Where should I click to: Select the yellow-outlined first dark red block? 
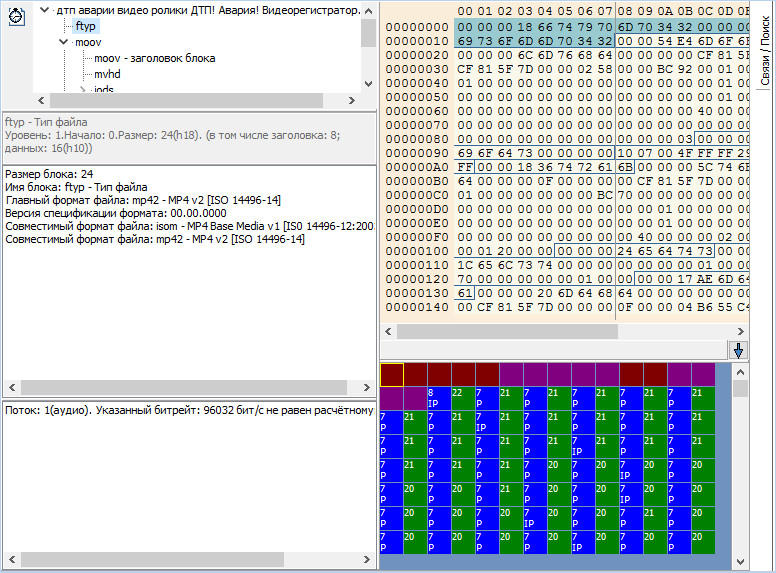391,375
